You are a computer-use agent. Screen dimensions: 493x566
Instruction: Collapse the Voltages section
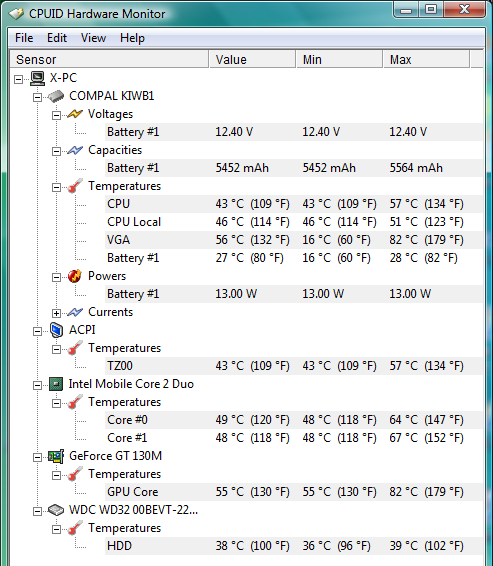click(x=56, y=115)
